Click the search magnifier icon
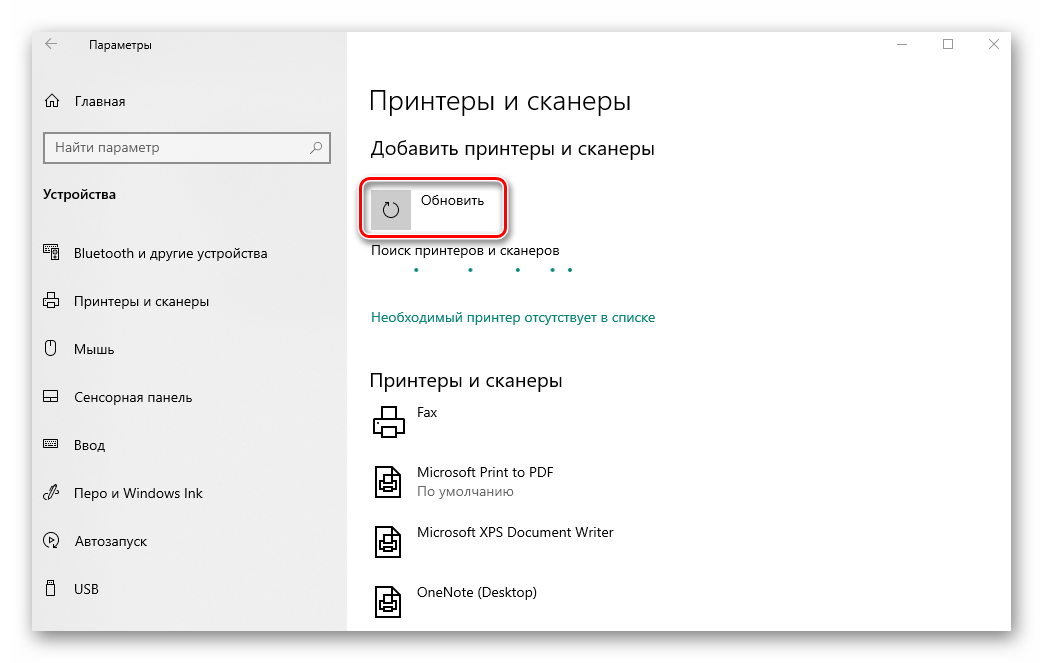Screen dimensions: 1043x663 316,148
